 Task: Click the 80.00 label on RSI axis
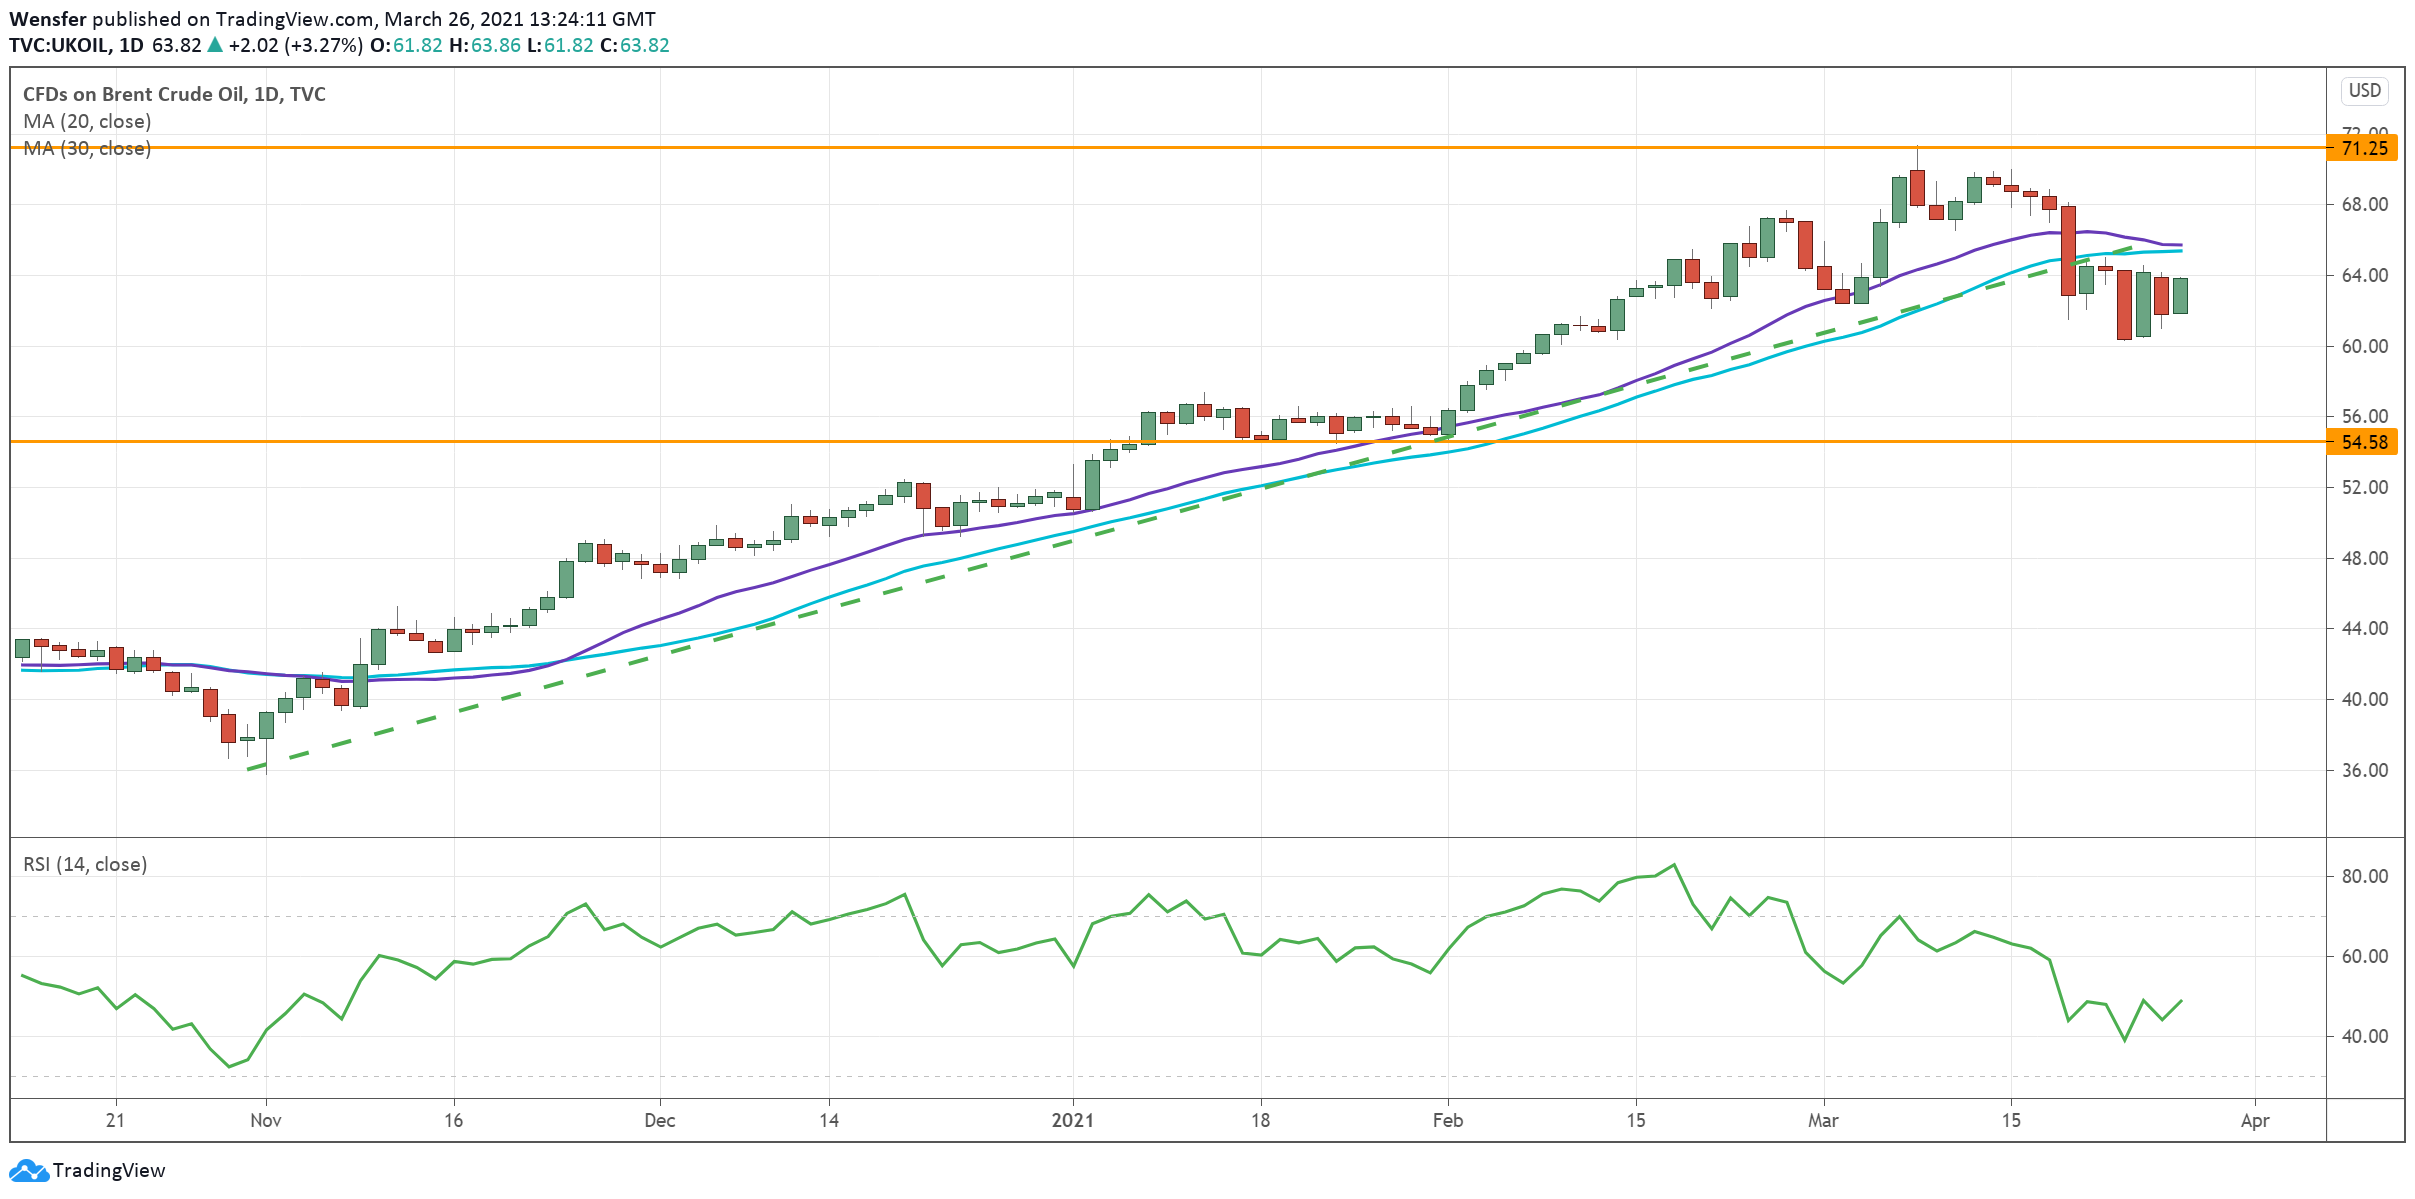(x=2364, y=876)
